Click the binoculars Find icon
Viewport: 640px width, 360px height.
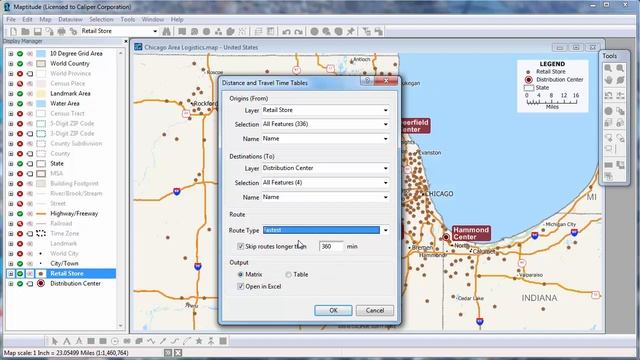pos(167,31)
